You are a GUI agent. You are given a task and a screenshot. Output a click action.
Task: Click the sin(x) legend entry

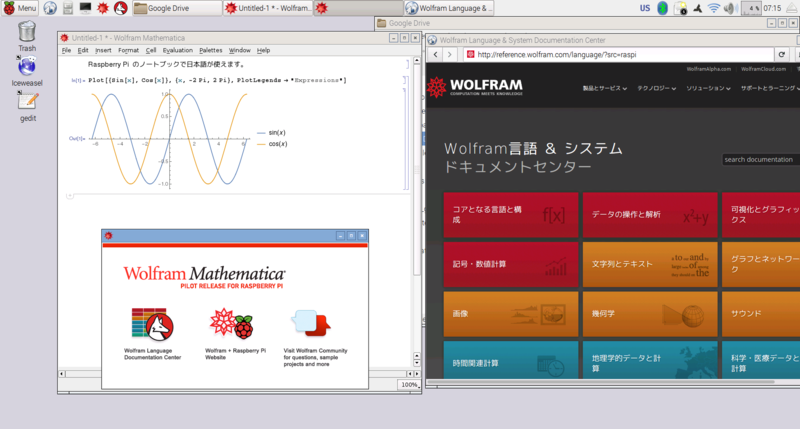click(271, 133)
